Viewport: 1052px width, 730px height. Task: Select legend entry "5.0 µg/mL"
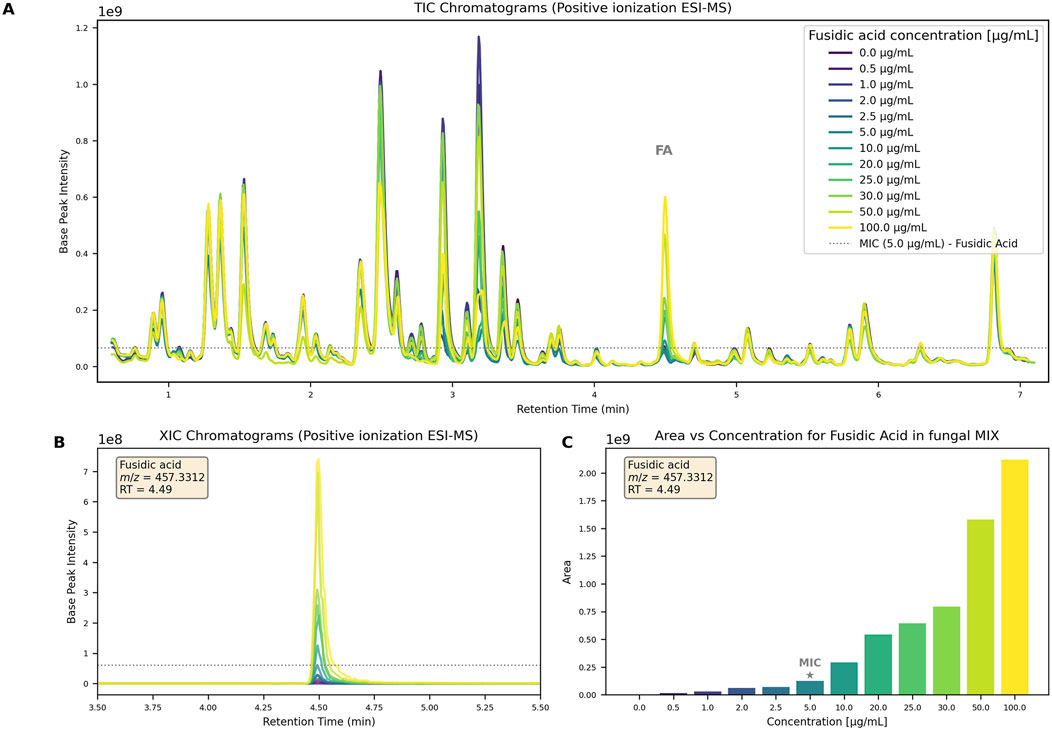coord(870,132)
